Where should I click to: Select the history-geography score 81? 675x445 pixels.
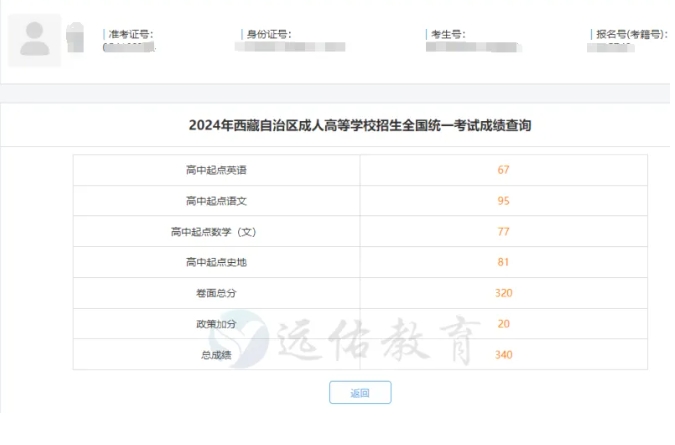pos(504,262)
